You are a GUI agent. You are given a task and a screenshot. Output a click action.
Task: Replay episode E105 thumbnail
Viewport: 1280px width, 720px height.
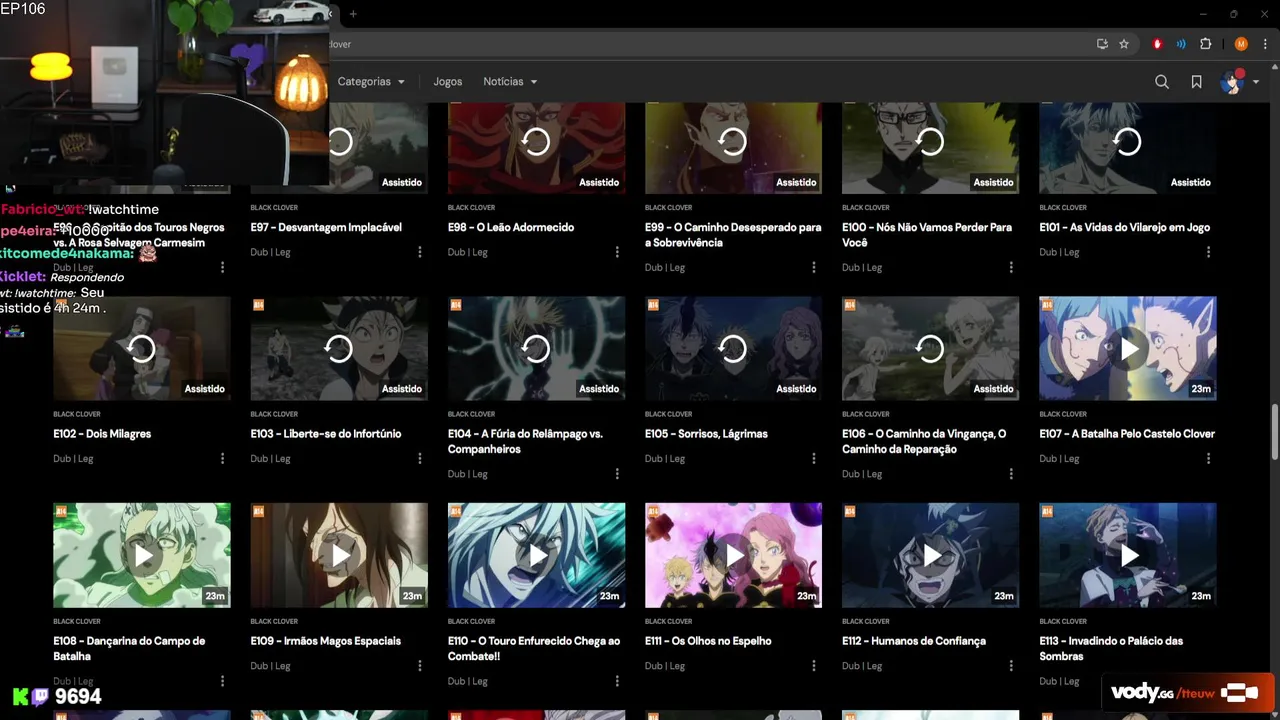click(733, 348)
